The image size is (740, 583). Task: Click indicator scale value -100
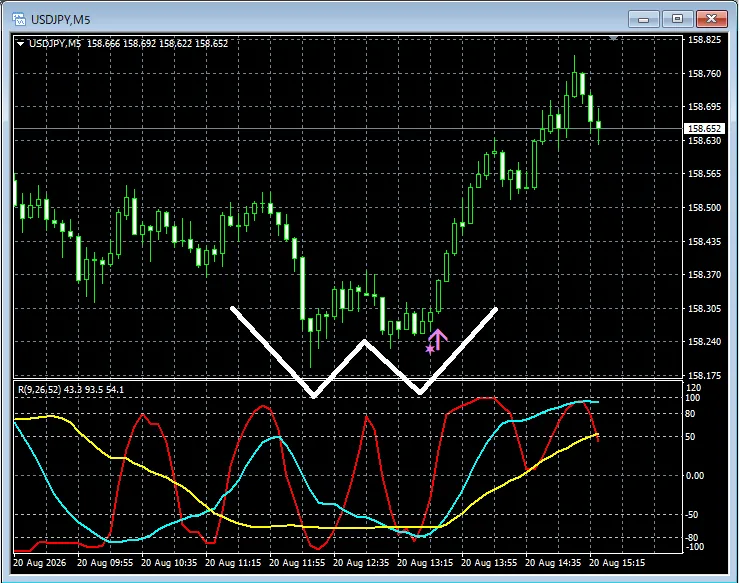pos(693,547)
